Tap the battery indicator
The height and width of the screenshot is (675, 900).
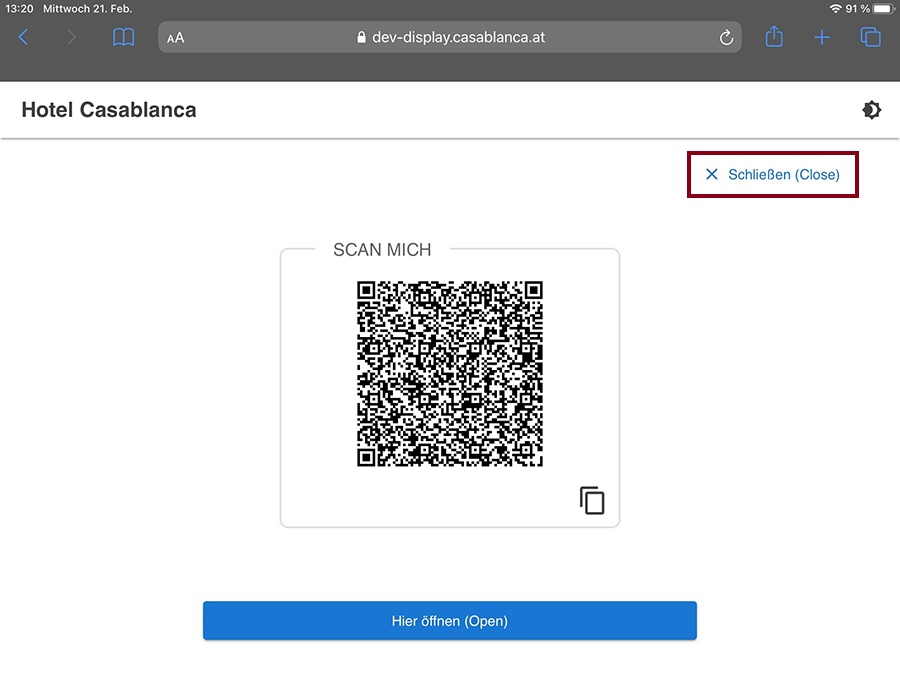882,8
